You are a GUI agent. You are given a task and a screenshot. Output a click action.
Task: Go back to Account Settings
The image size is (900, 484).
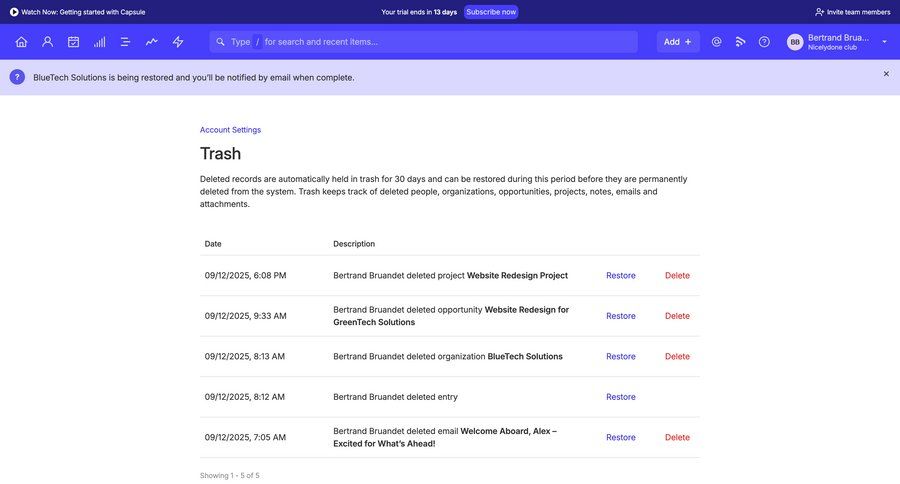pyautogui.click(x=230, y=130)
